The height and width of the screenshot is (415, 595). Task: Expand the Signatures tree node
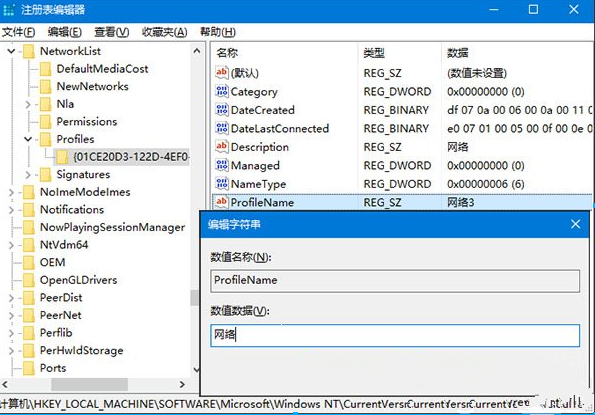click(28, 174)
